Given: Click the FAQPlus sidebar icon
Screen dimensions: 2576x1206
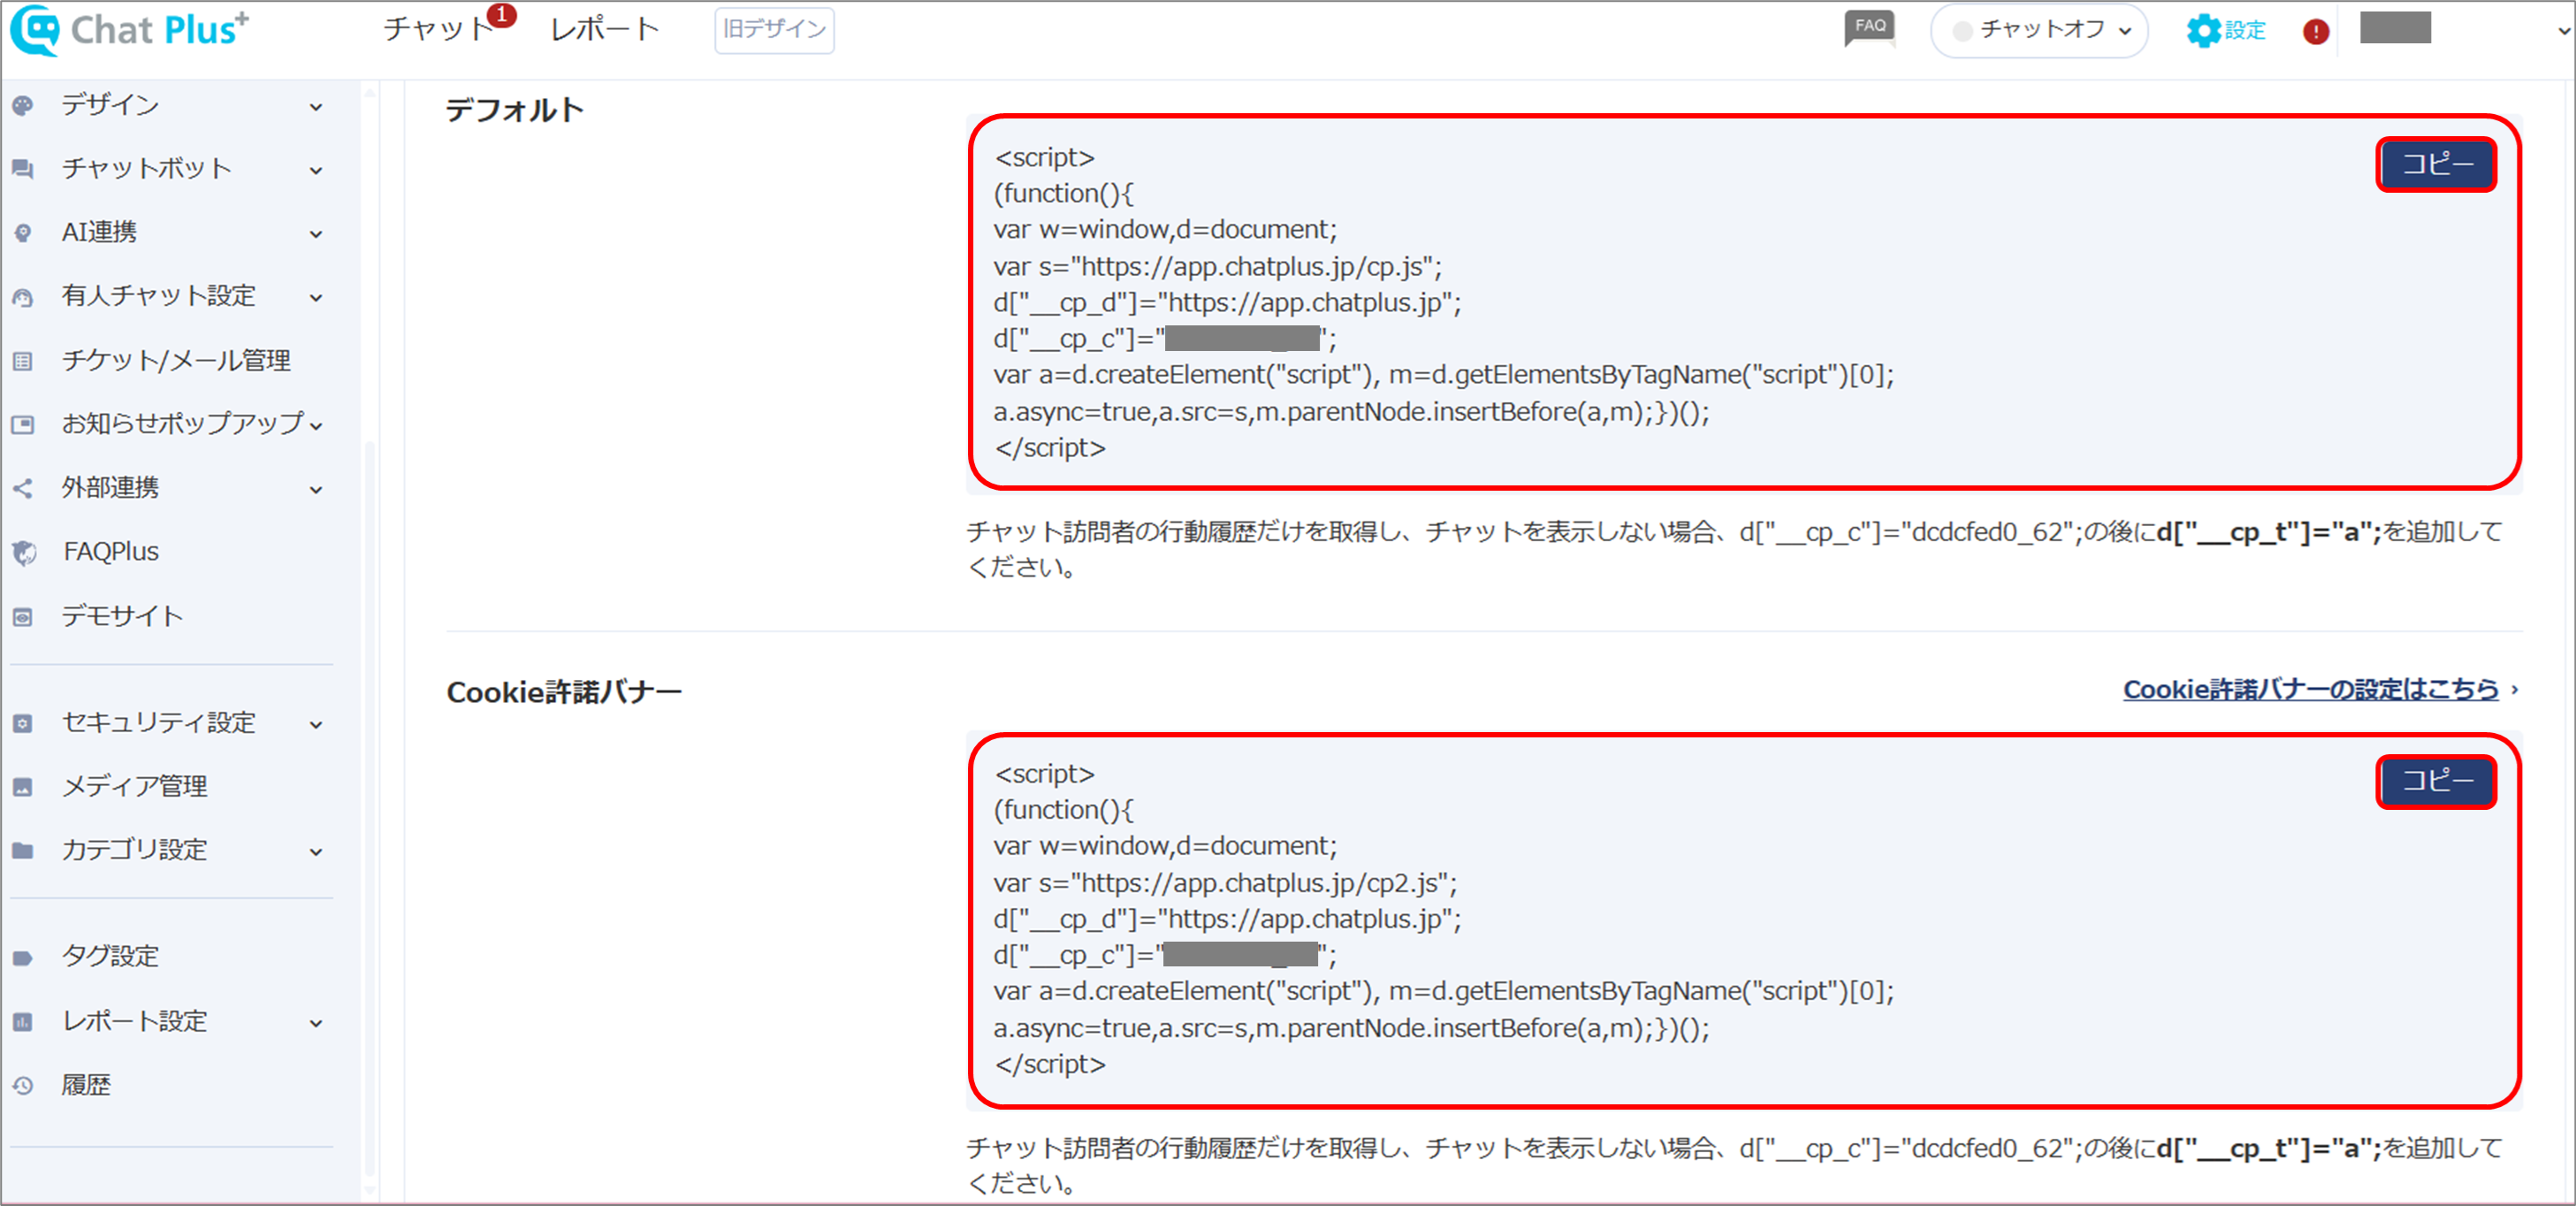Looking at the screenshot, I should [x=23, y=553].
